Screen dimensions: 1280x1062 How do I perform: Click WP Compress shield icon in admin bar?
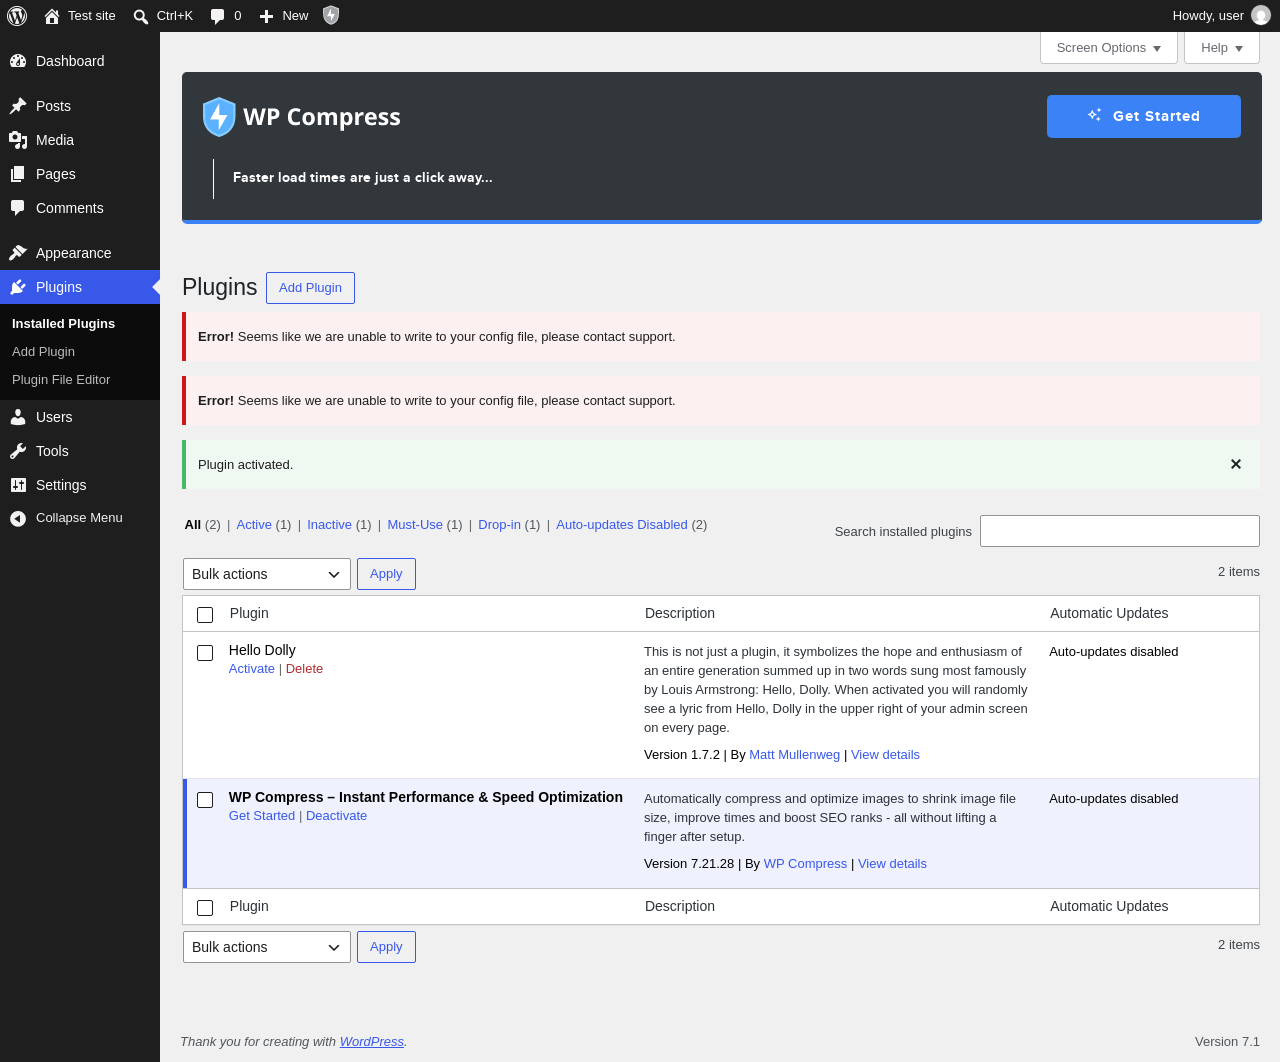331,15
